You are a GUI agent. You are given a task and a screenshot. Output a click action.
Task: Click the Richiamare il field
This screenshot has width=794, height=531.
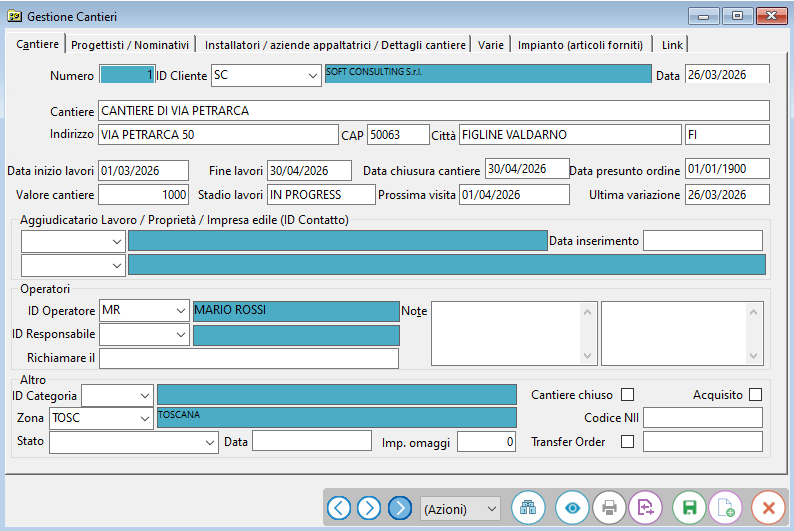(x=249, y=358)
